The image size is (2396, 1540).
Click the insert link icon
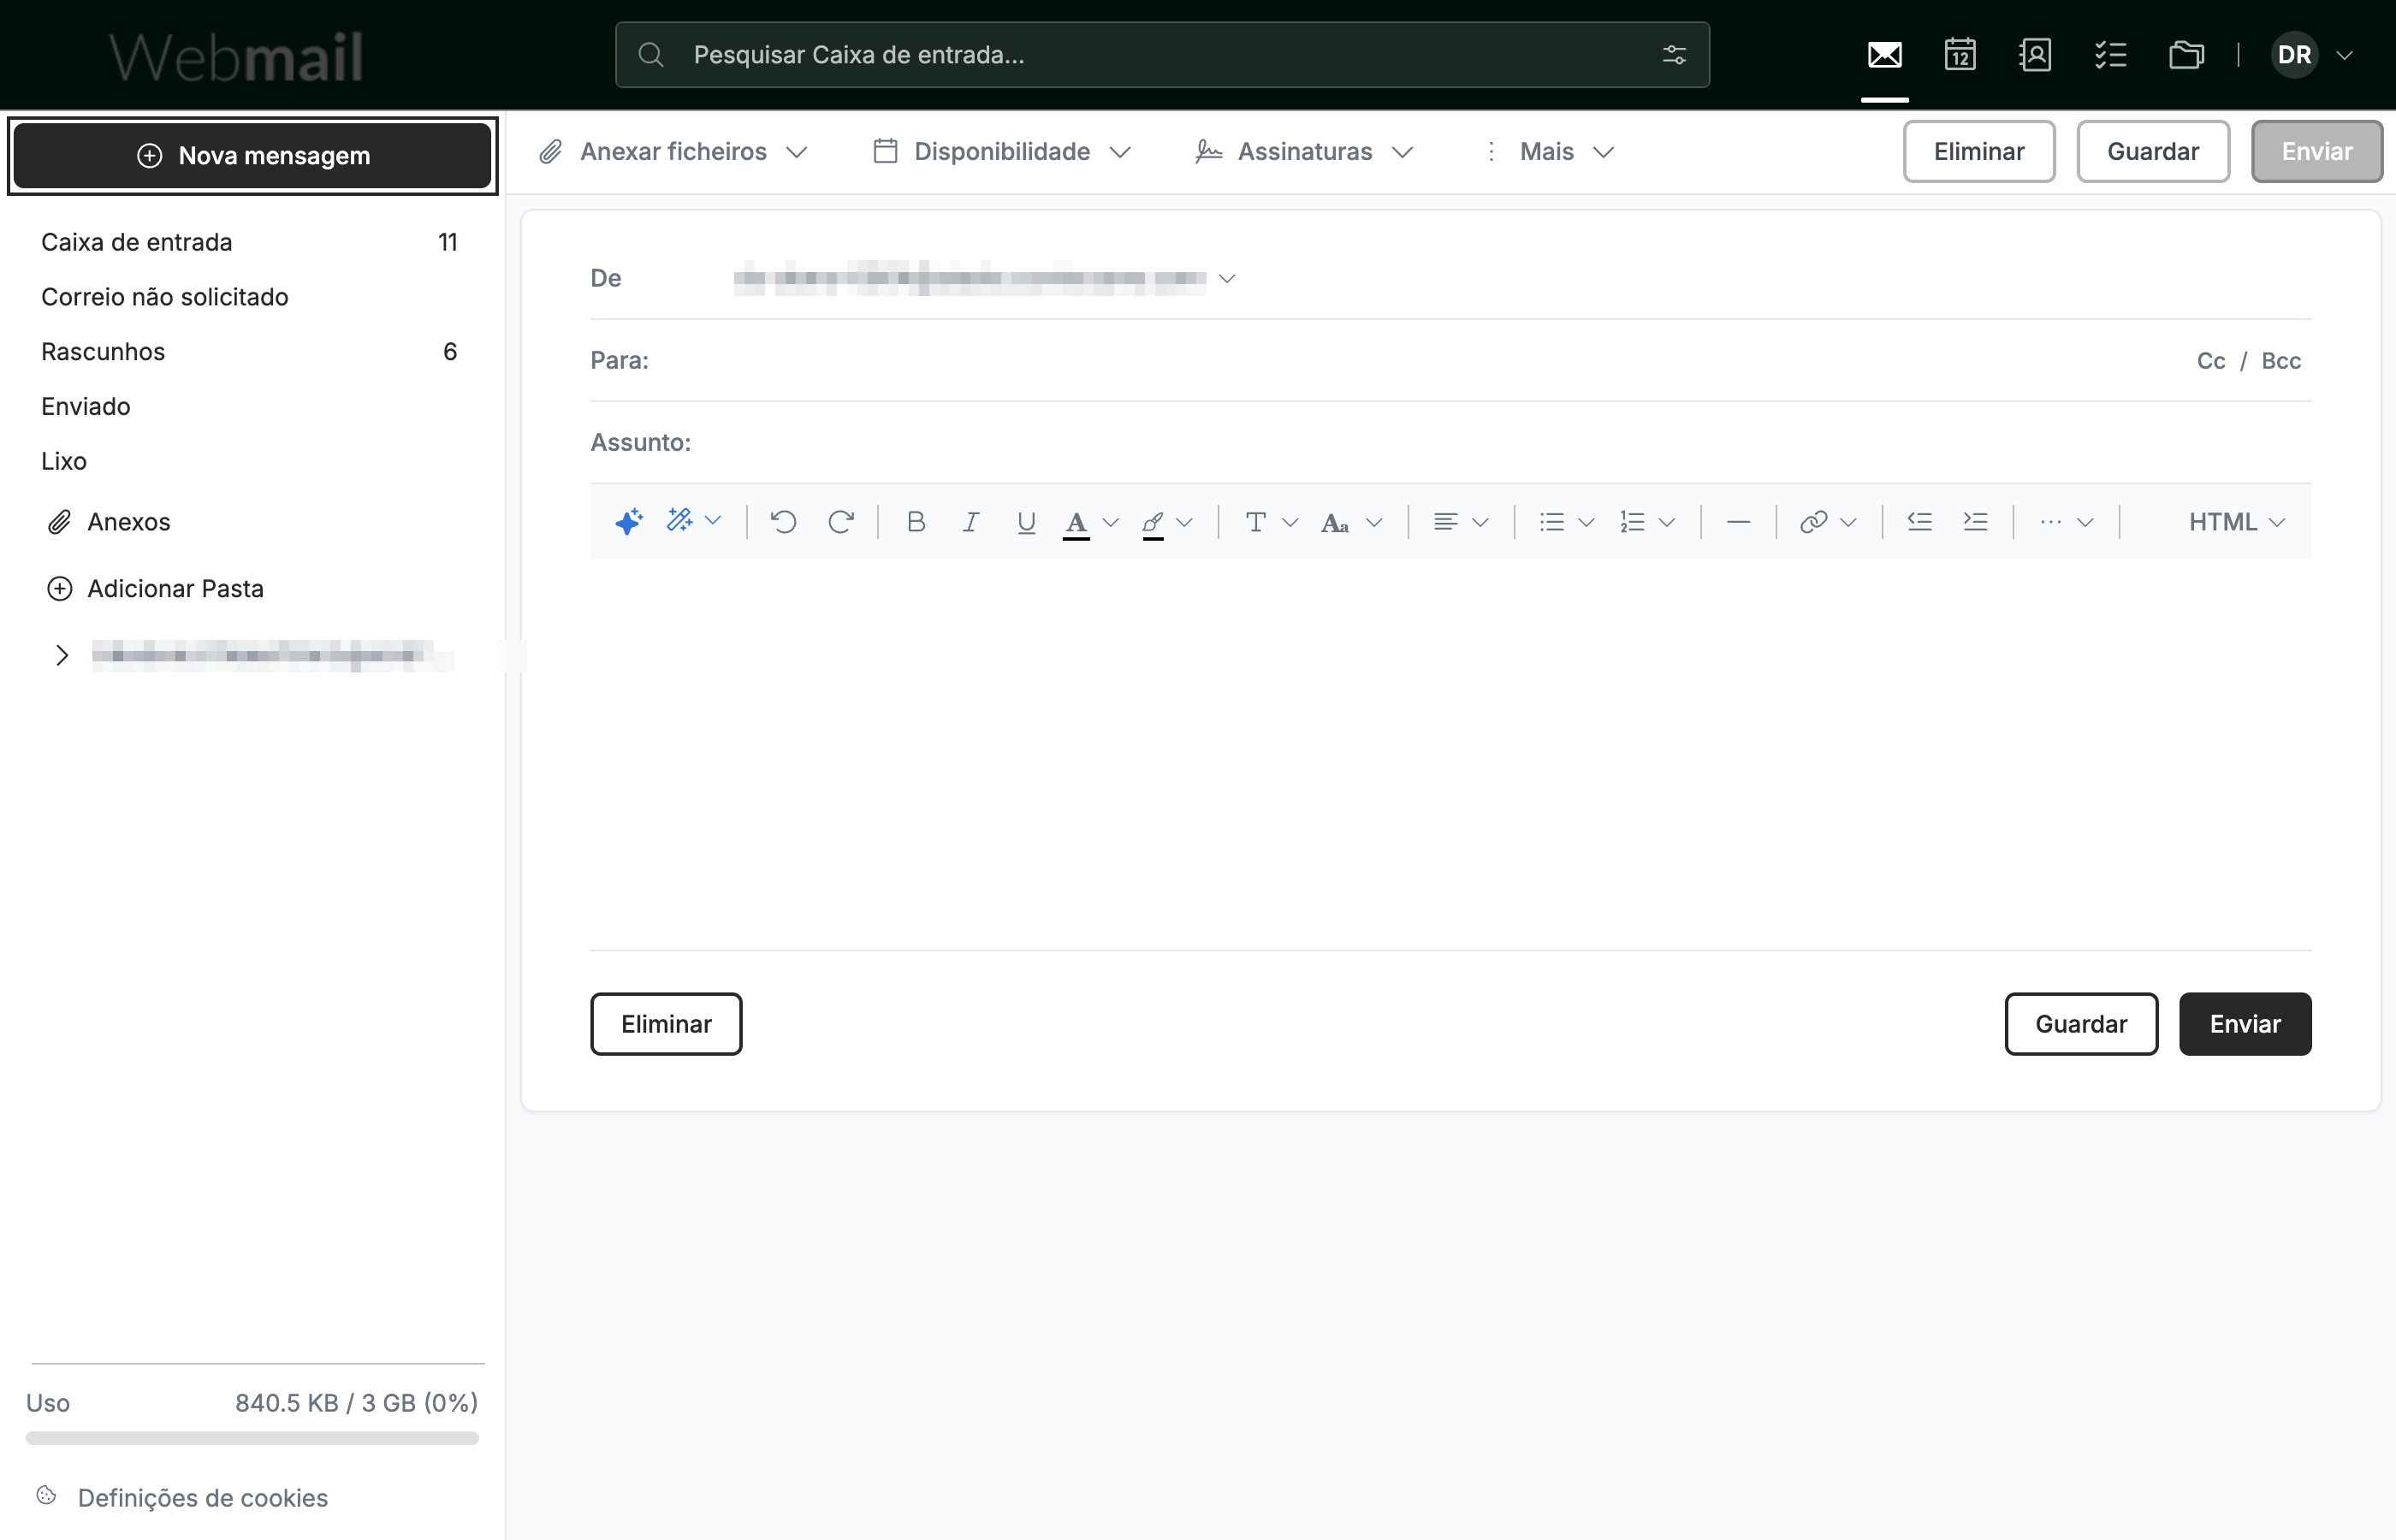click(1813, 522)
